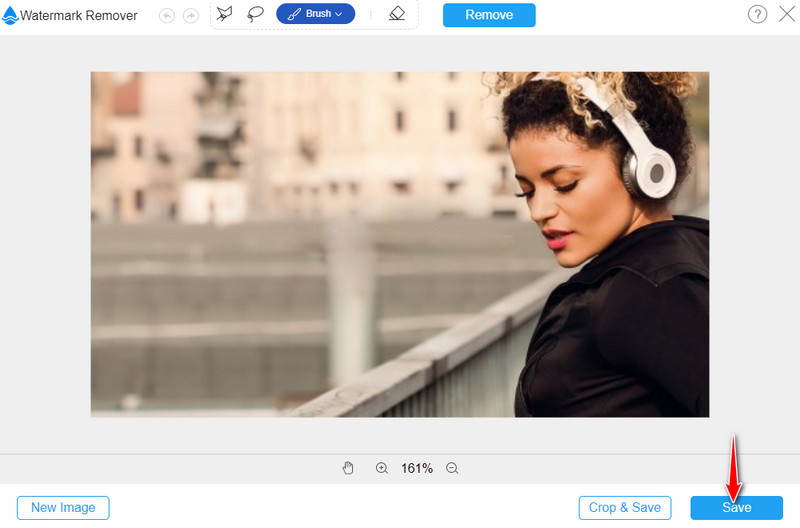Click the 161% zoom level text
Screen dimensions: 800x528
click(416, 468)
